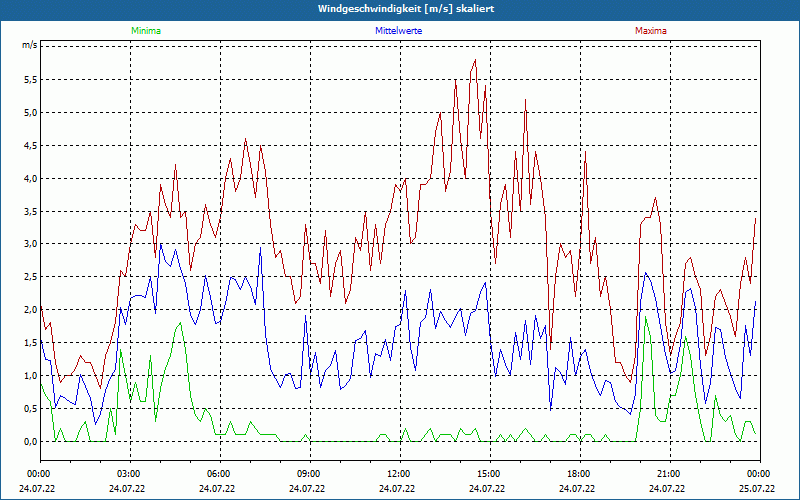
Task: Click the m/s unit label
Action: [29, 45]
